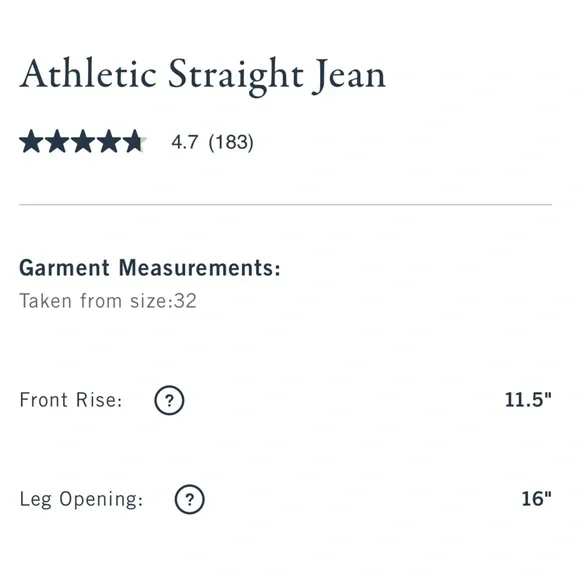The image size is (580, 580).
Task: Click the Athletic Straight Jean product title
Action: pos(203,75)
